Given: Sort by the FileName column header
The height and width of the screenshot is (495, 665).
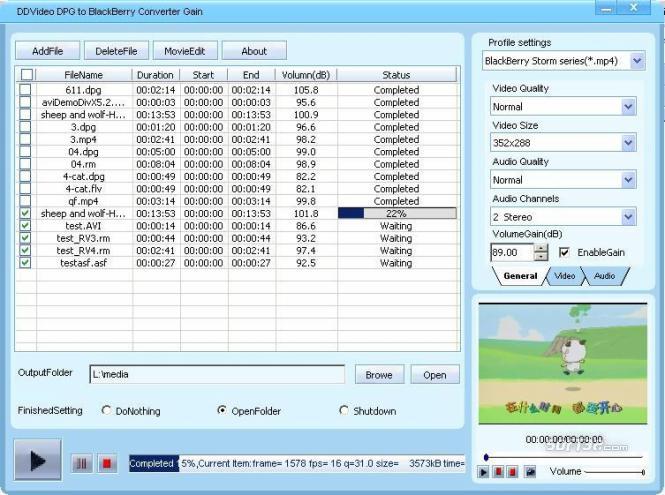Looking at the screenshot, I should (x=84, y=75).
